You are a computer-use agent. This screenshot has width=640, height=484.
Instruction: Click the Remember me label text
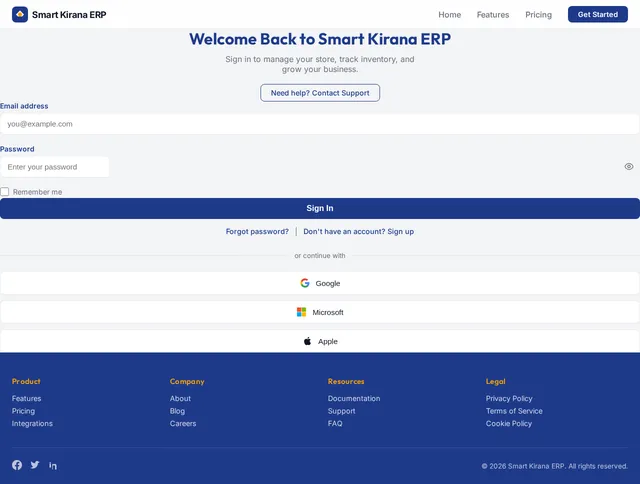coord(38,192)
